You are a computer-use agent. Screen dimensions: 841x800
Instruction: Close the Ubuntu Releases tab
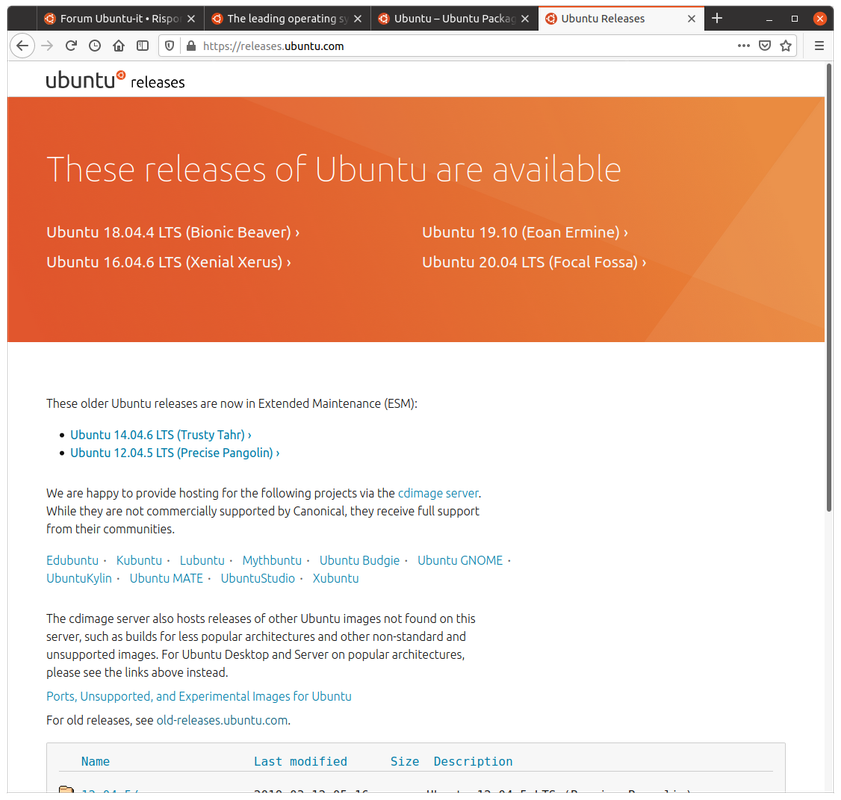(x=691, y=19)
